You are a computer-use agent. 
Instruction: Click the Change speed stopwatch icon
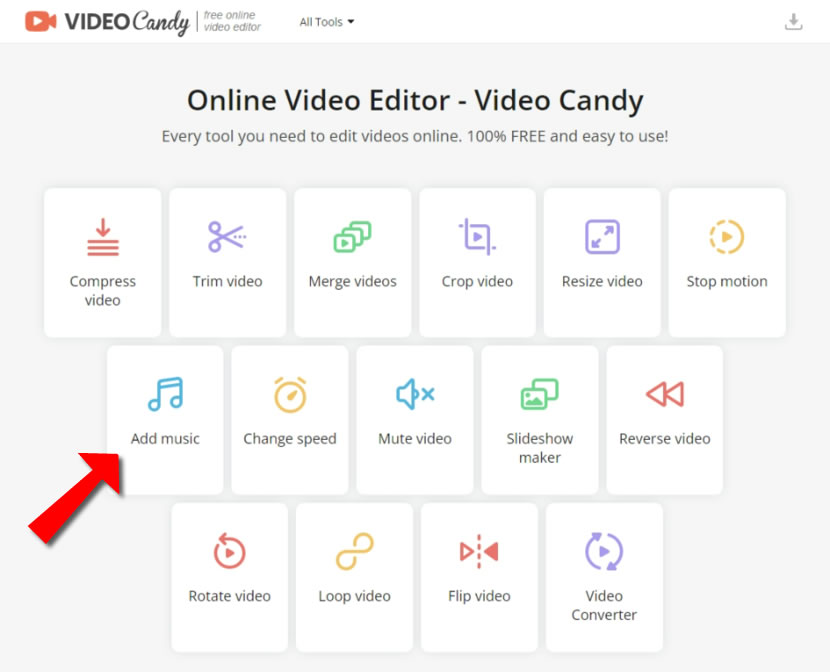point(290,394)
